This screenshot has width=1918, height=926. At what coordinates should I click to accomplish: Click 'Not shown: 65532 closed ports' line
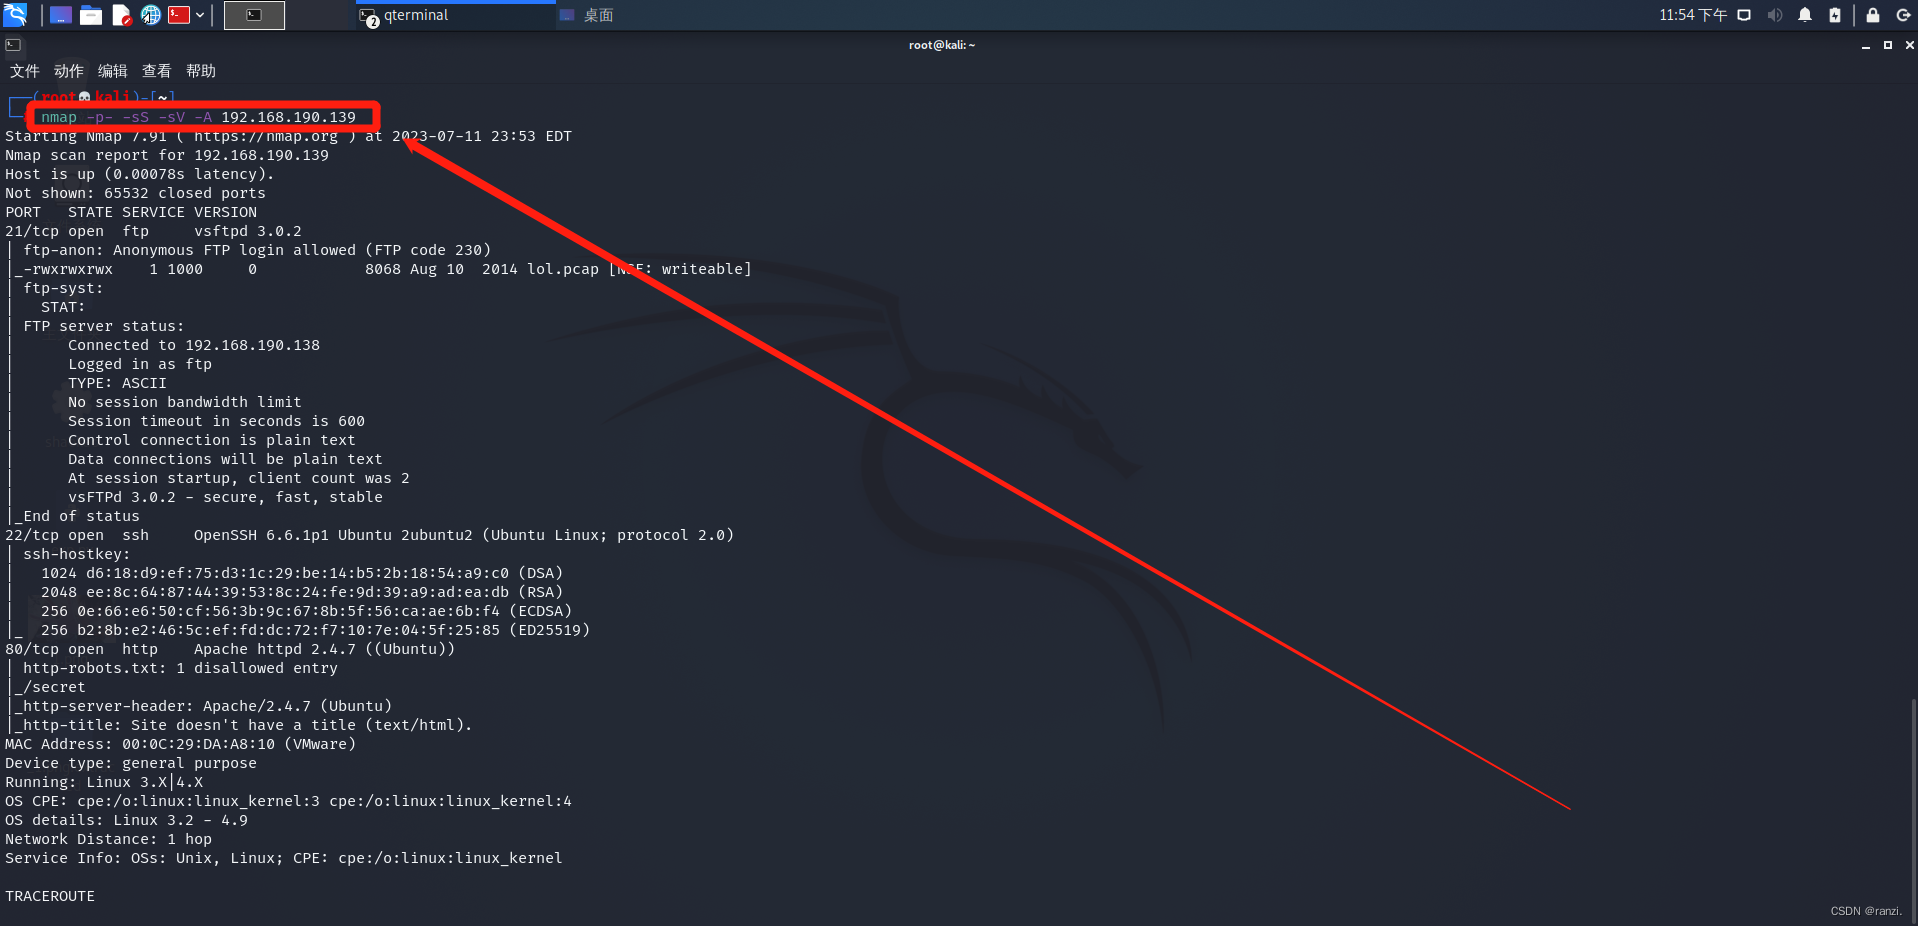135,193
